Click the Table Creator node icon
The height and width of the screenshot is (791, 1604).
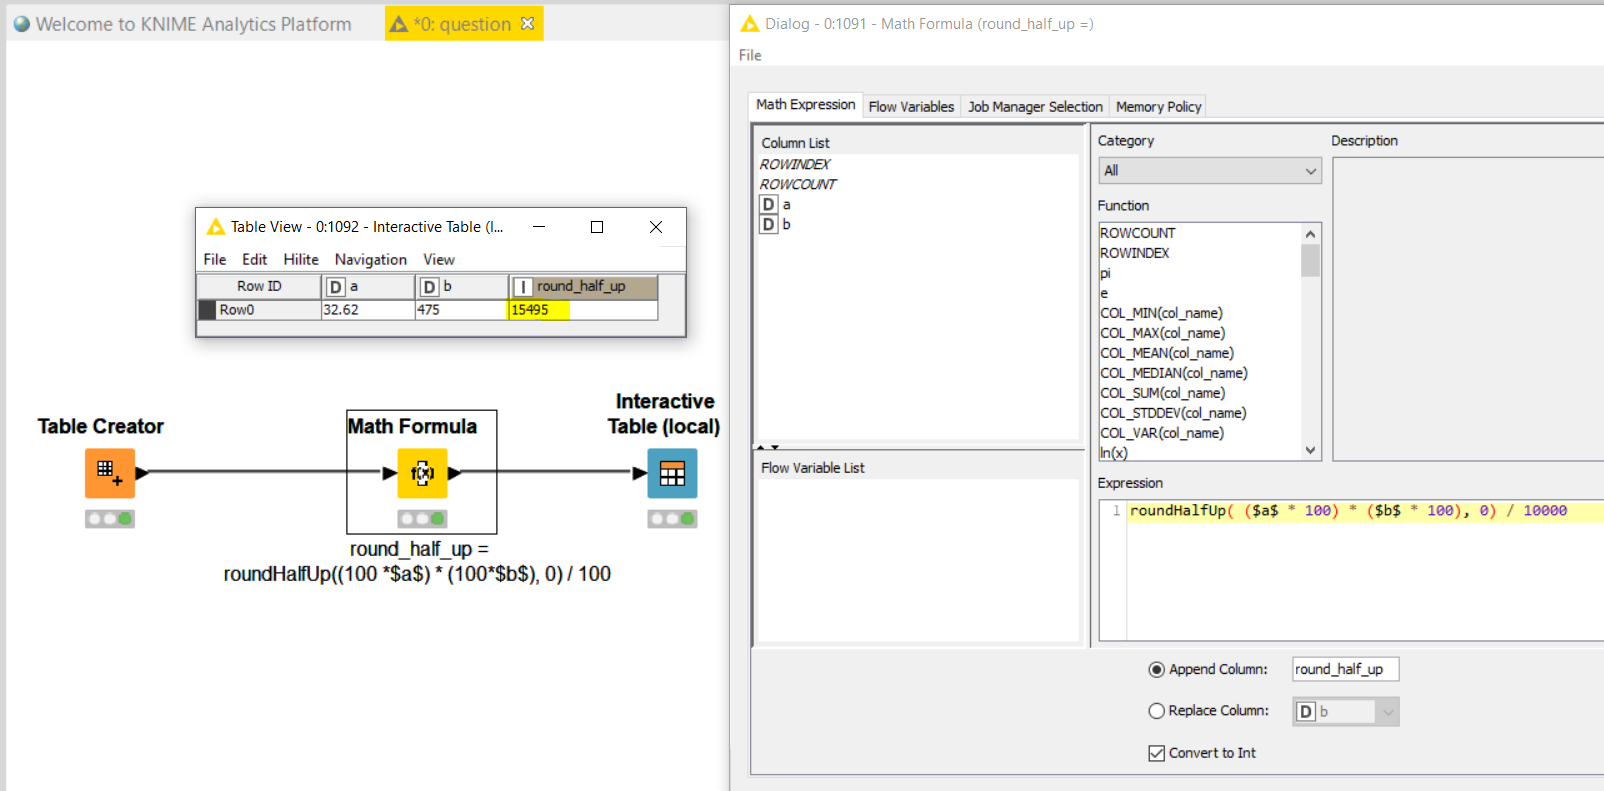(109, 473)
